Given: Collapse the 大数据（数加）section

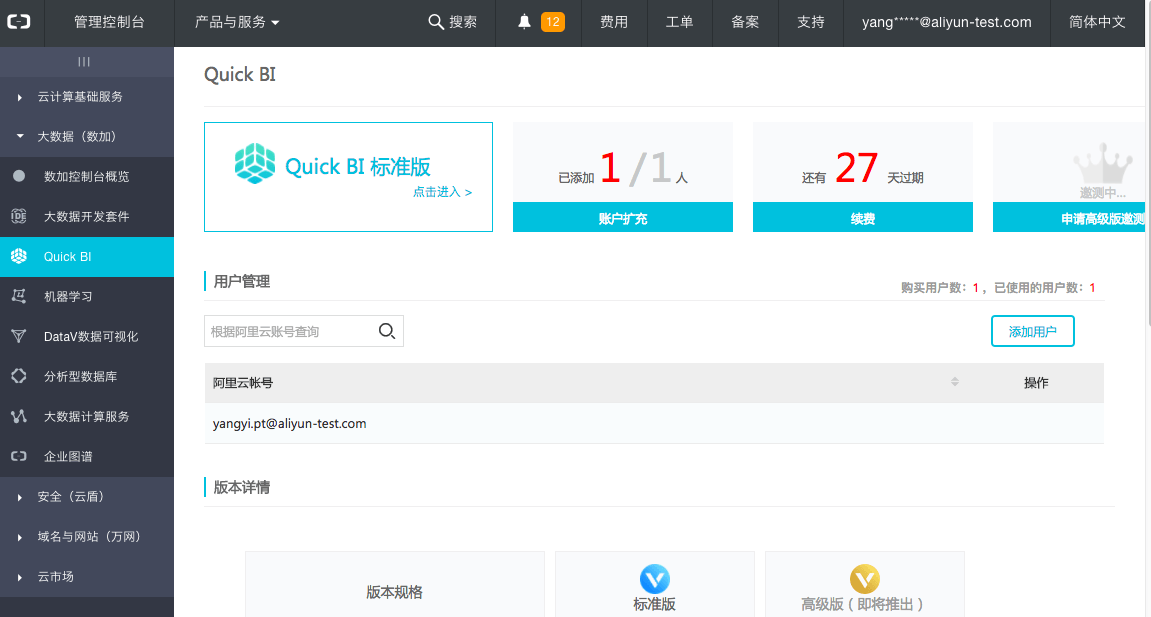Looking at the screenshot, I should click(x=86, y=137).
